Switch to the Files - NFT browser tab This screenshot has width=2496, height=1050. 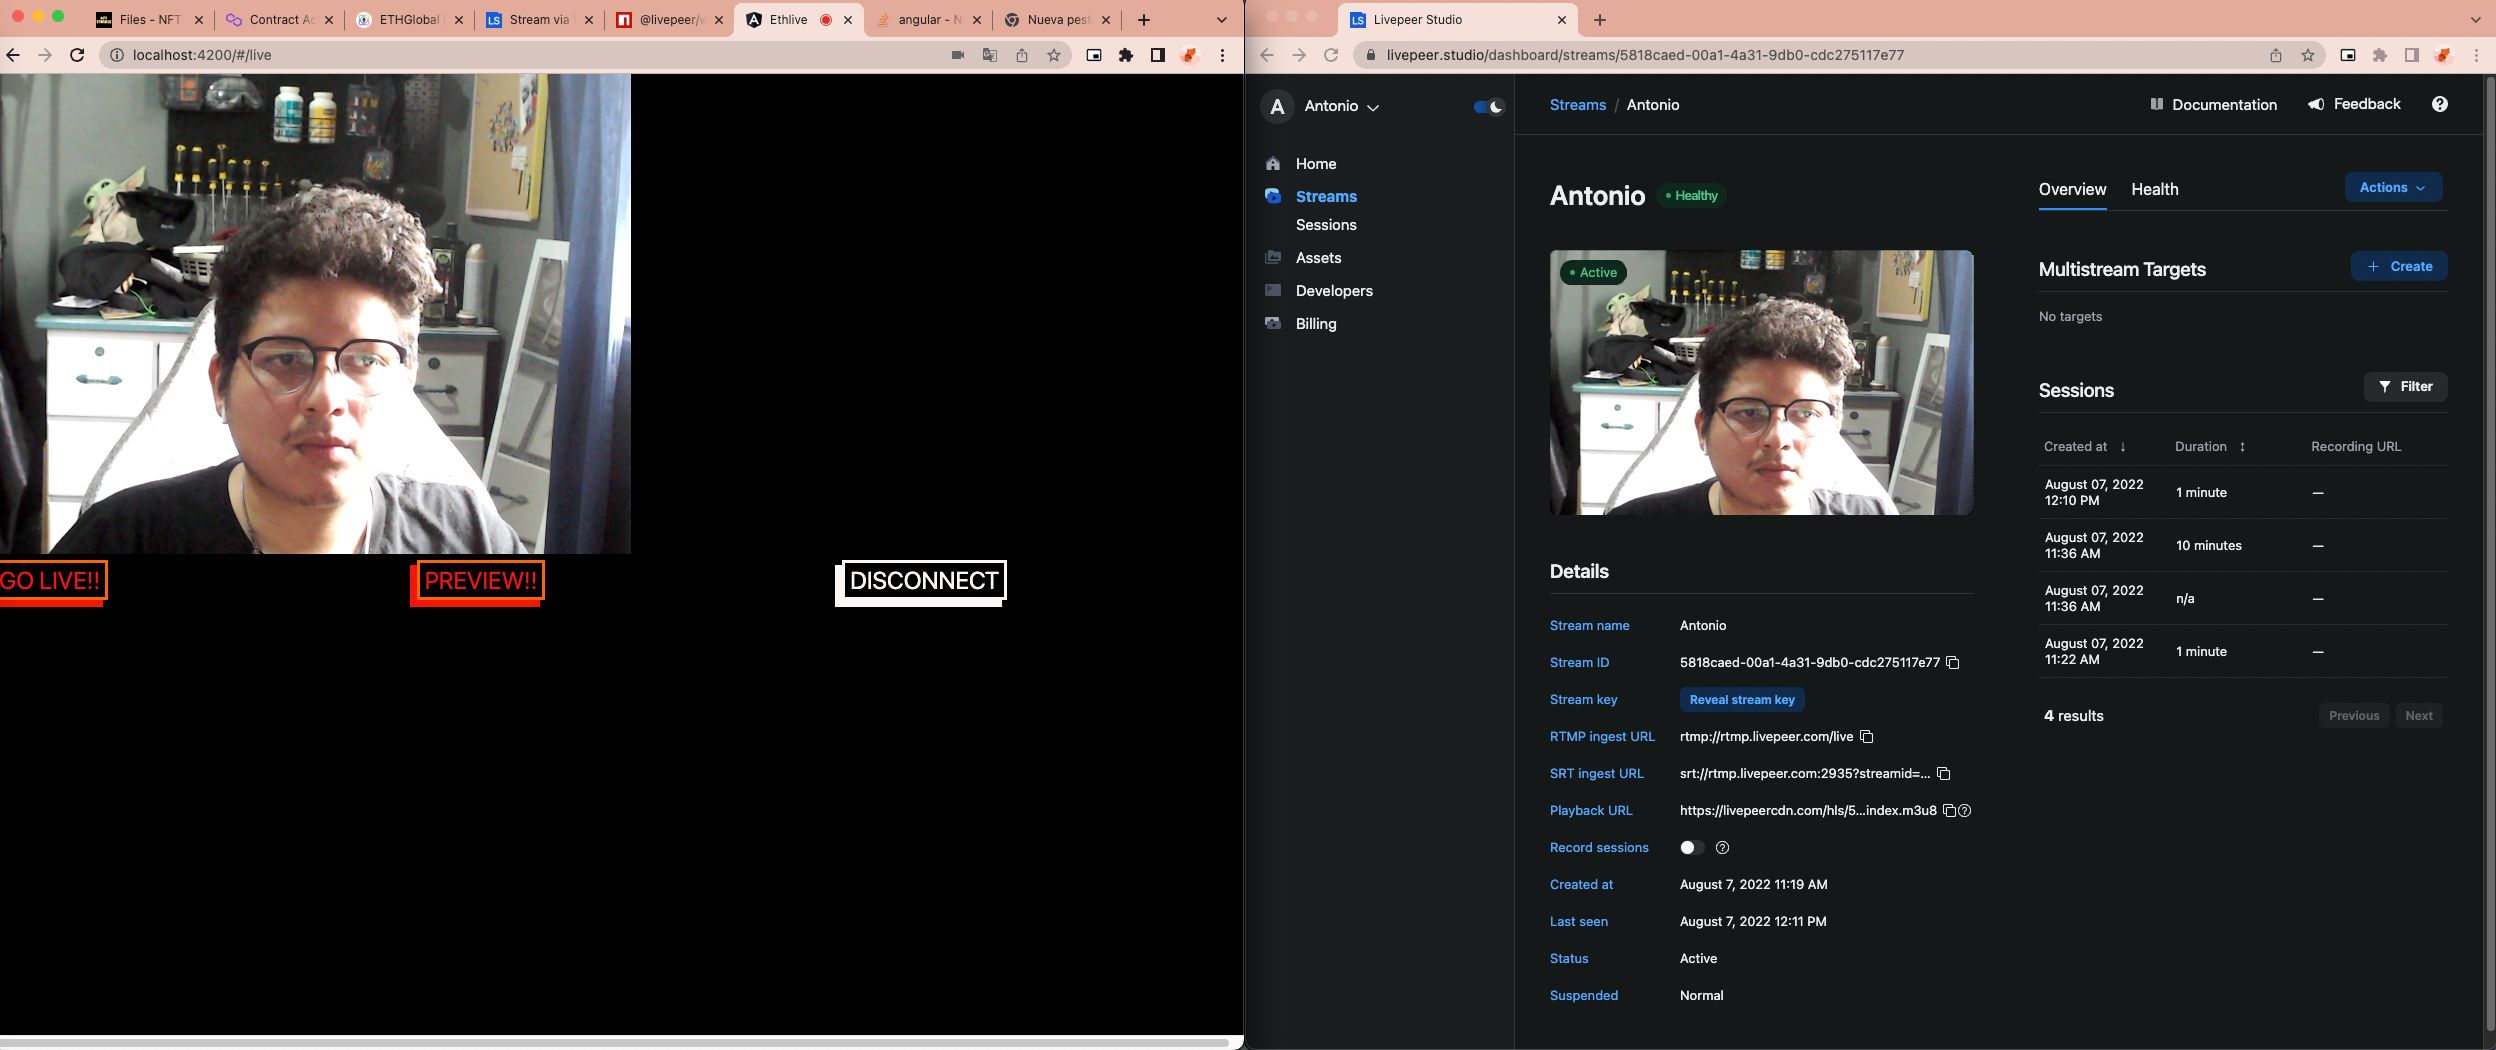(150, 20)
